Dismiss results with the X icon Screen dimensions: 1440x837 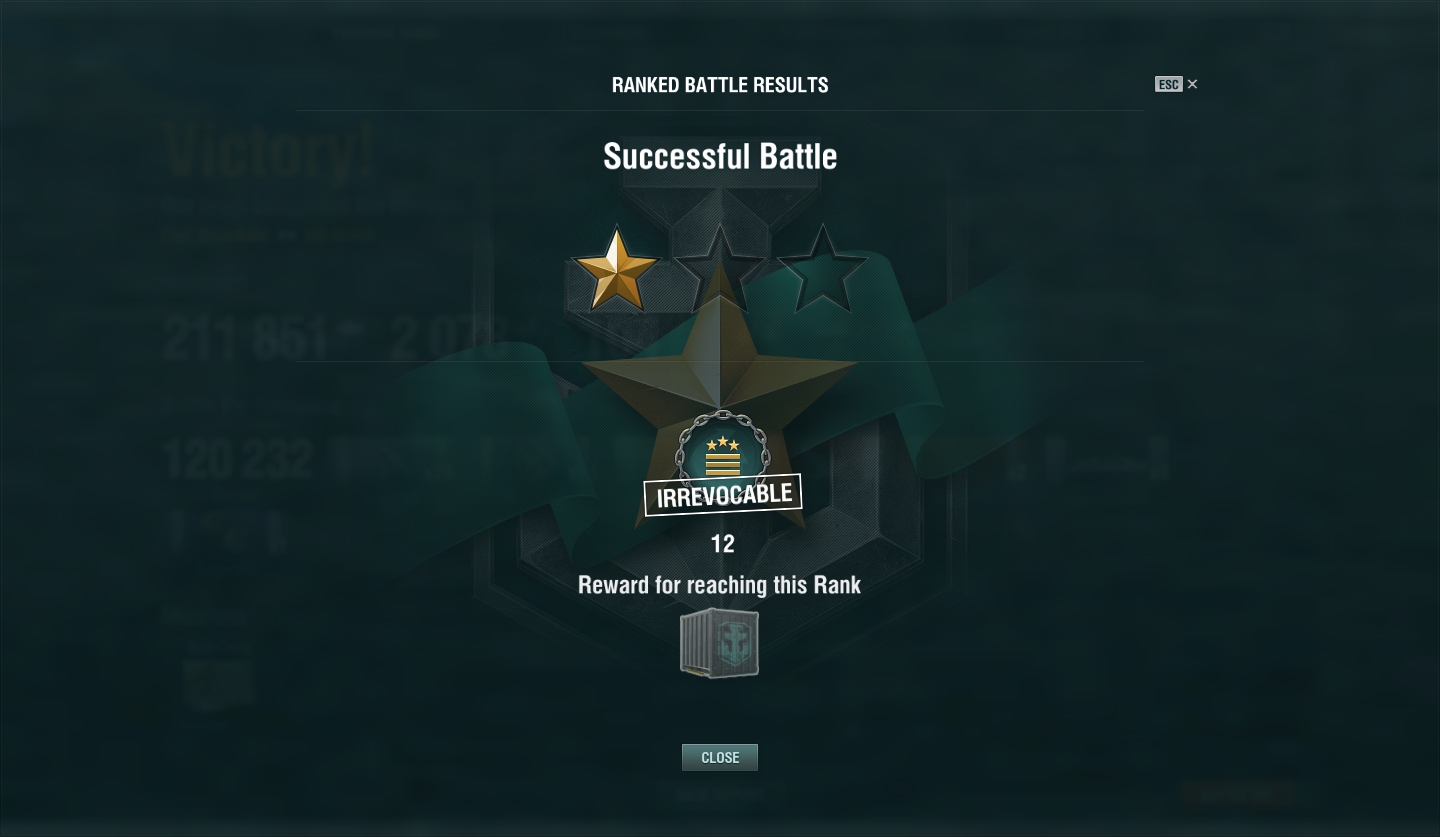pyautogui.click(x=1192, y=84)
